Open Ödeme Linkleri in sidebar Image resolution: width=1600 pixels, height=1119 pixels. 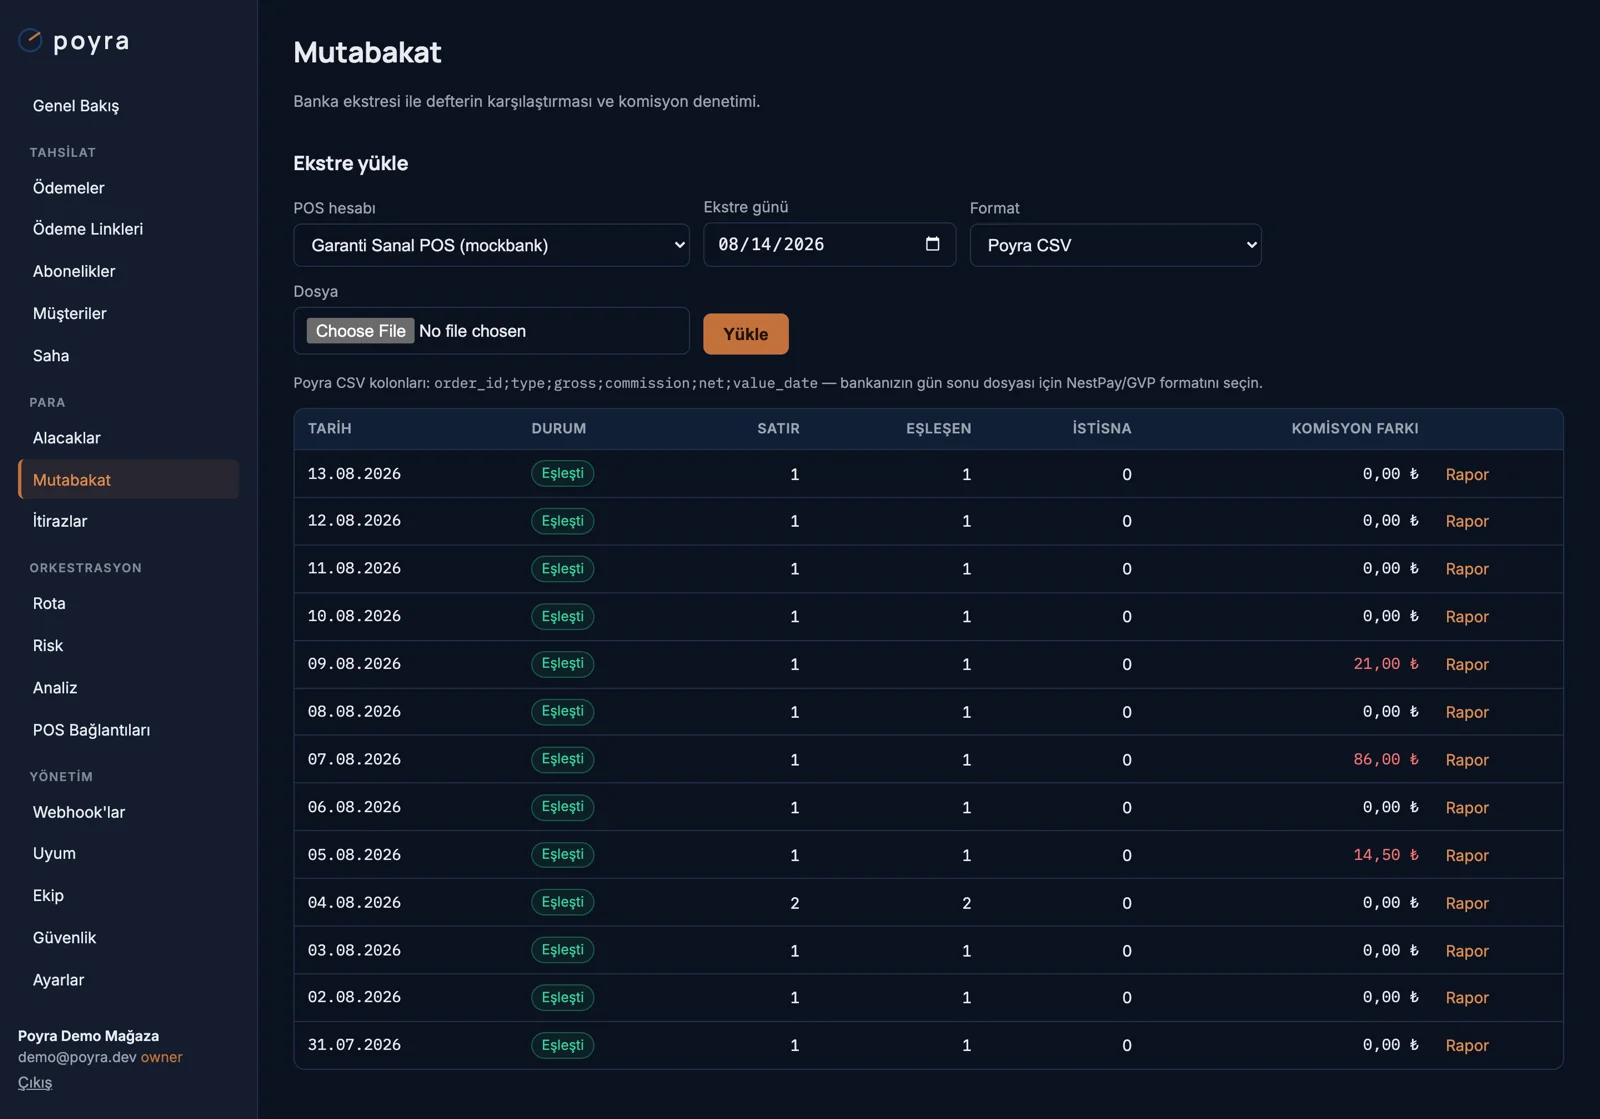88,229
